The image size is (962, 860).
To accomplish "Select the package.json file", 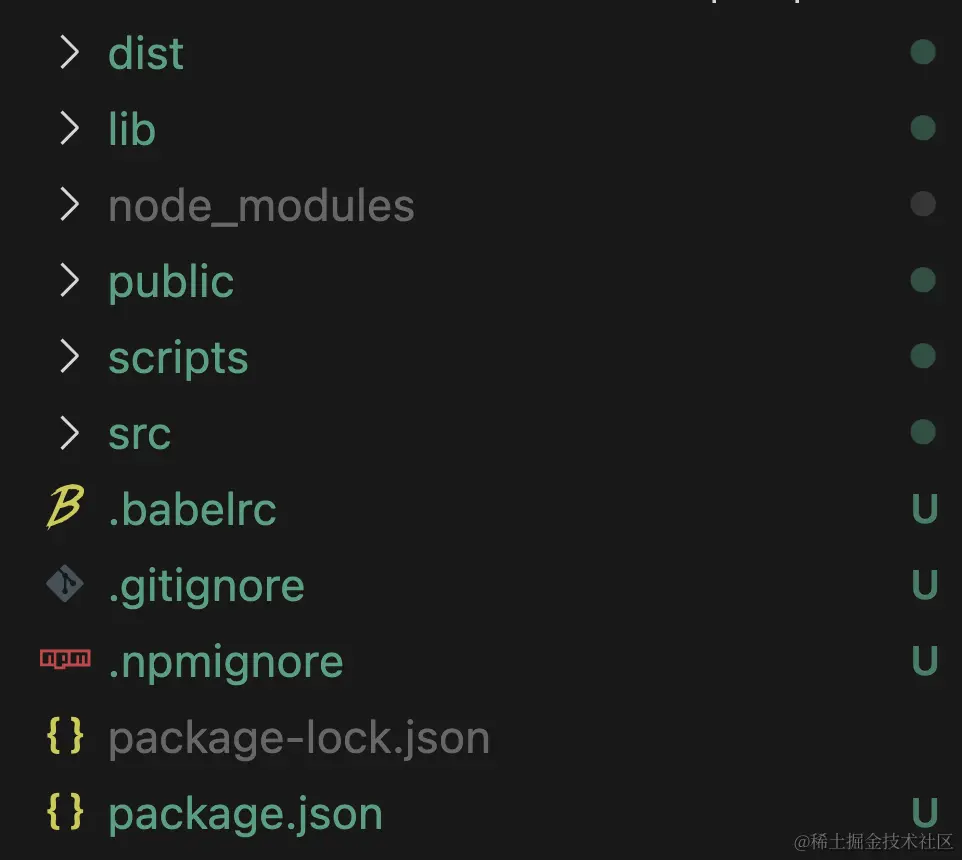I will (245, 814).
